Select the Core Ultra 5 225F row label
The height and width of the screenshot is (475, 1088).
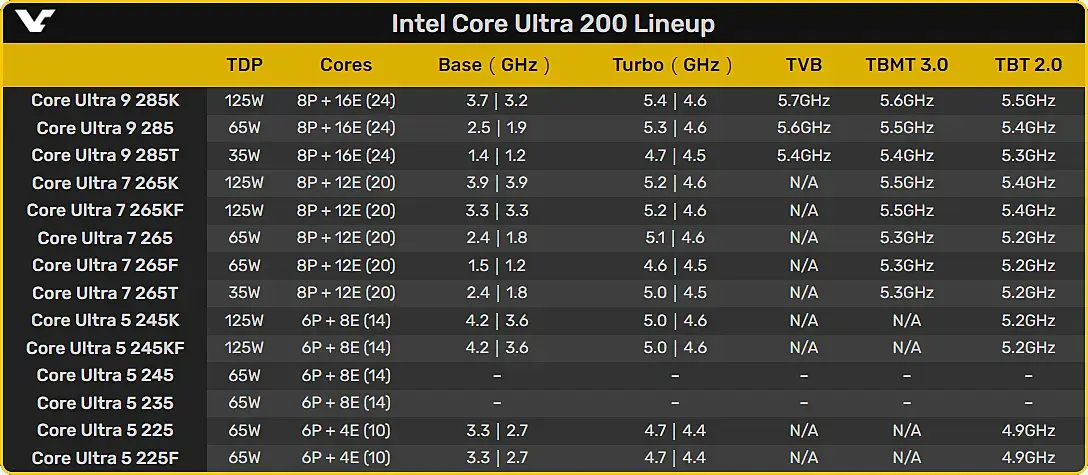(x=105, y=458)
